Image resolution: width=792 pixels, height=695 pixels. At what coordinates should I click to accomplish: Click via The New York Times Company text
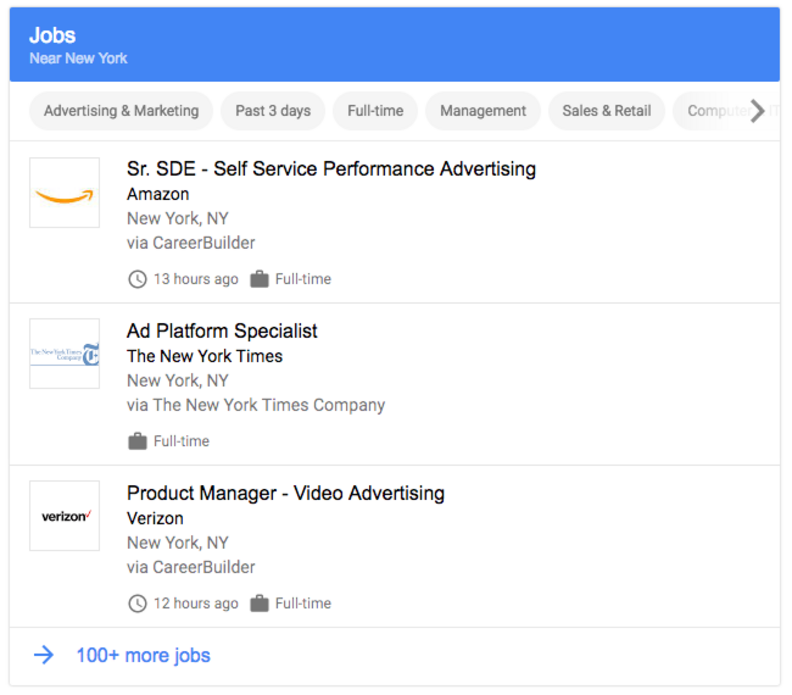[x=256, y=405]
